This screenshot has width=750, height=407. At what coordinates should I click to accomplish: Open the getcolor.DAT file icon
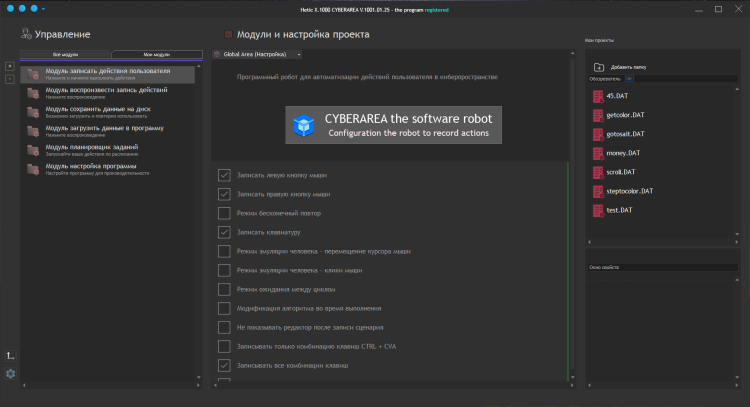pyautogui.click(x=598, y=116)
